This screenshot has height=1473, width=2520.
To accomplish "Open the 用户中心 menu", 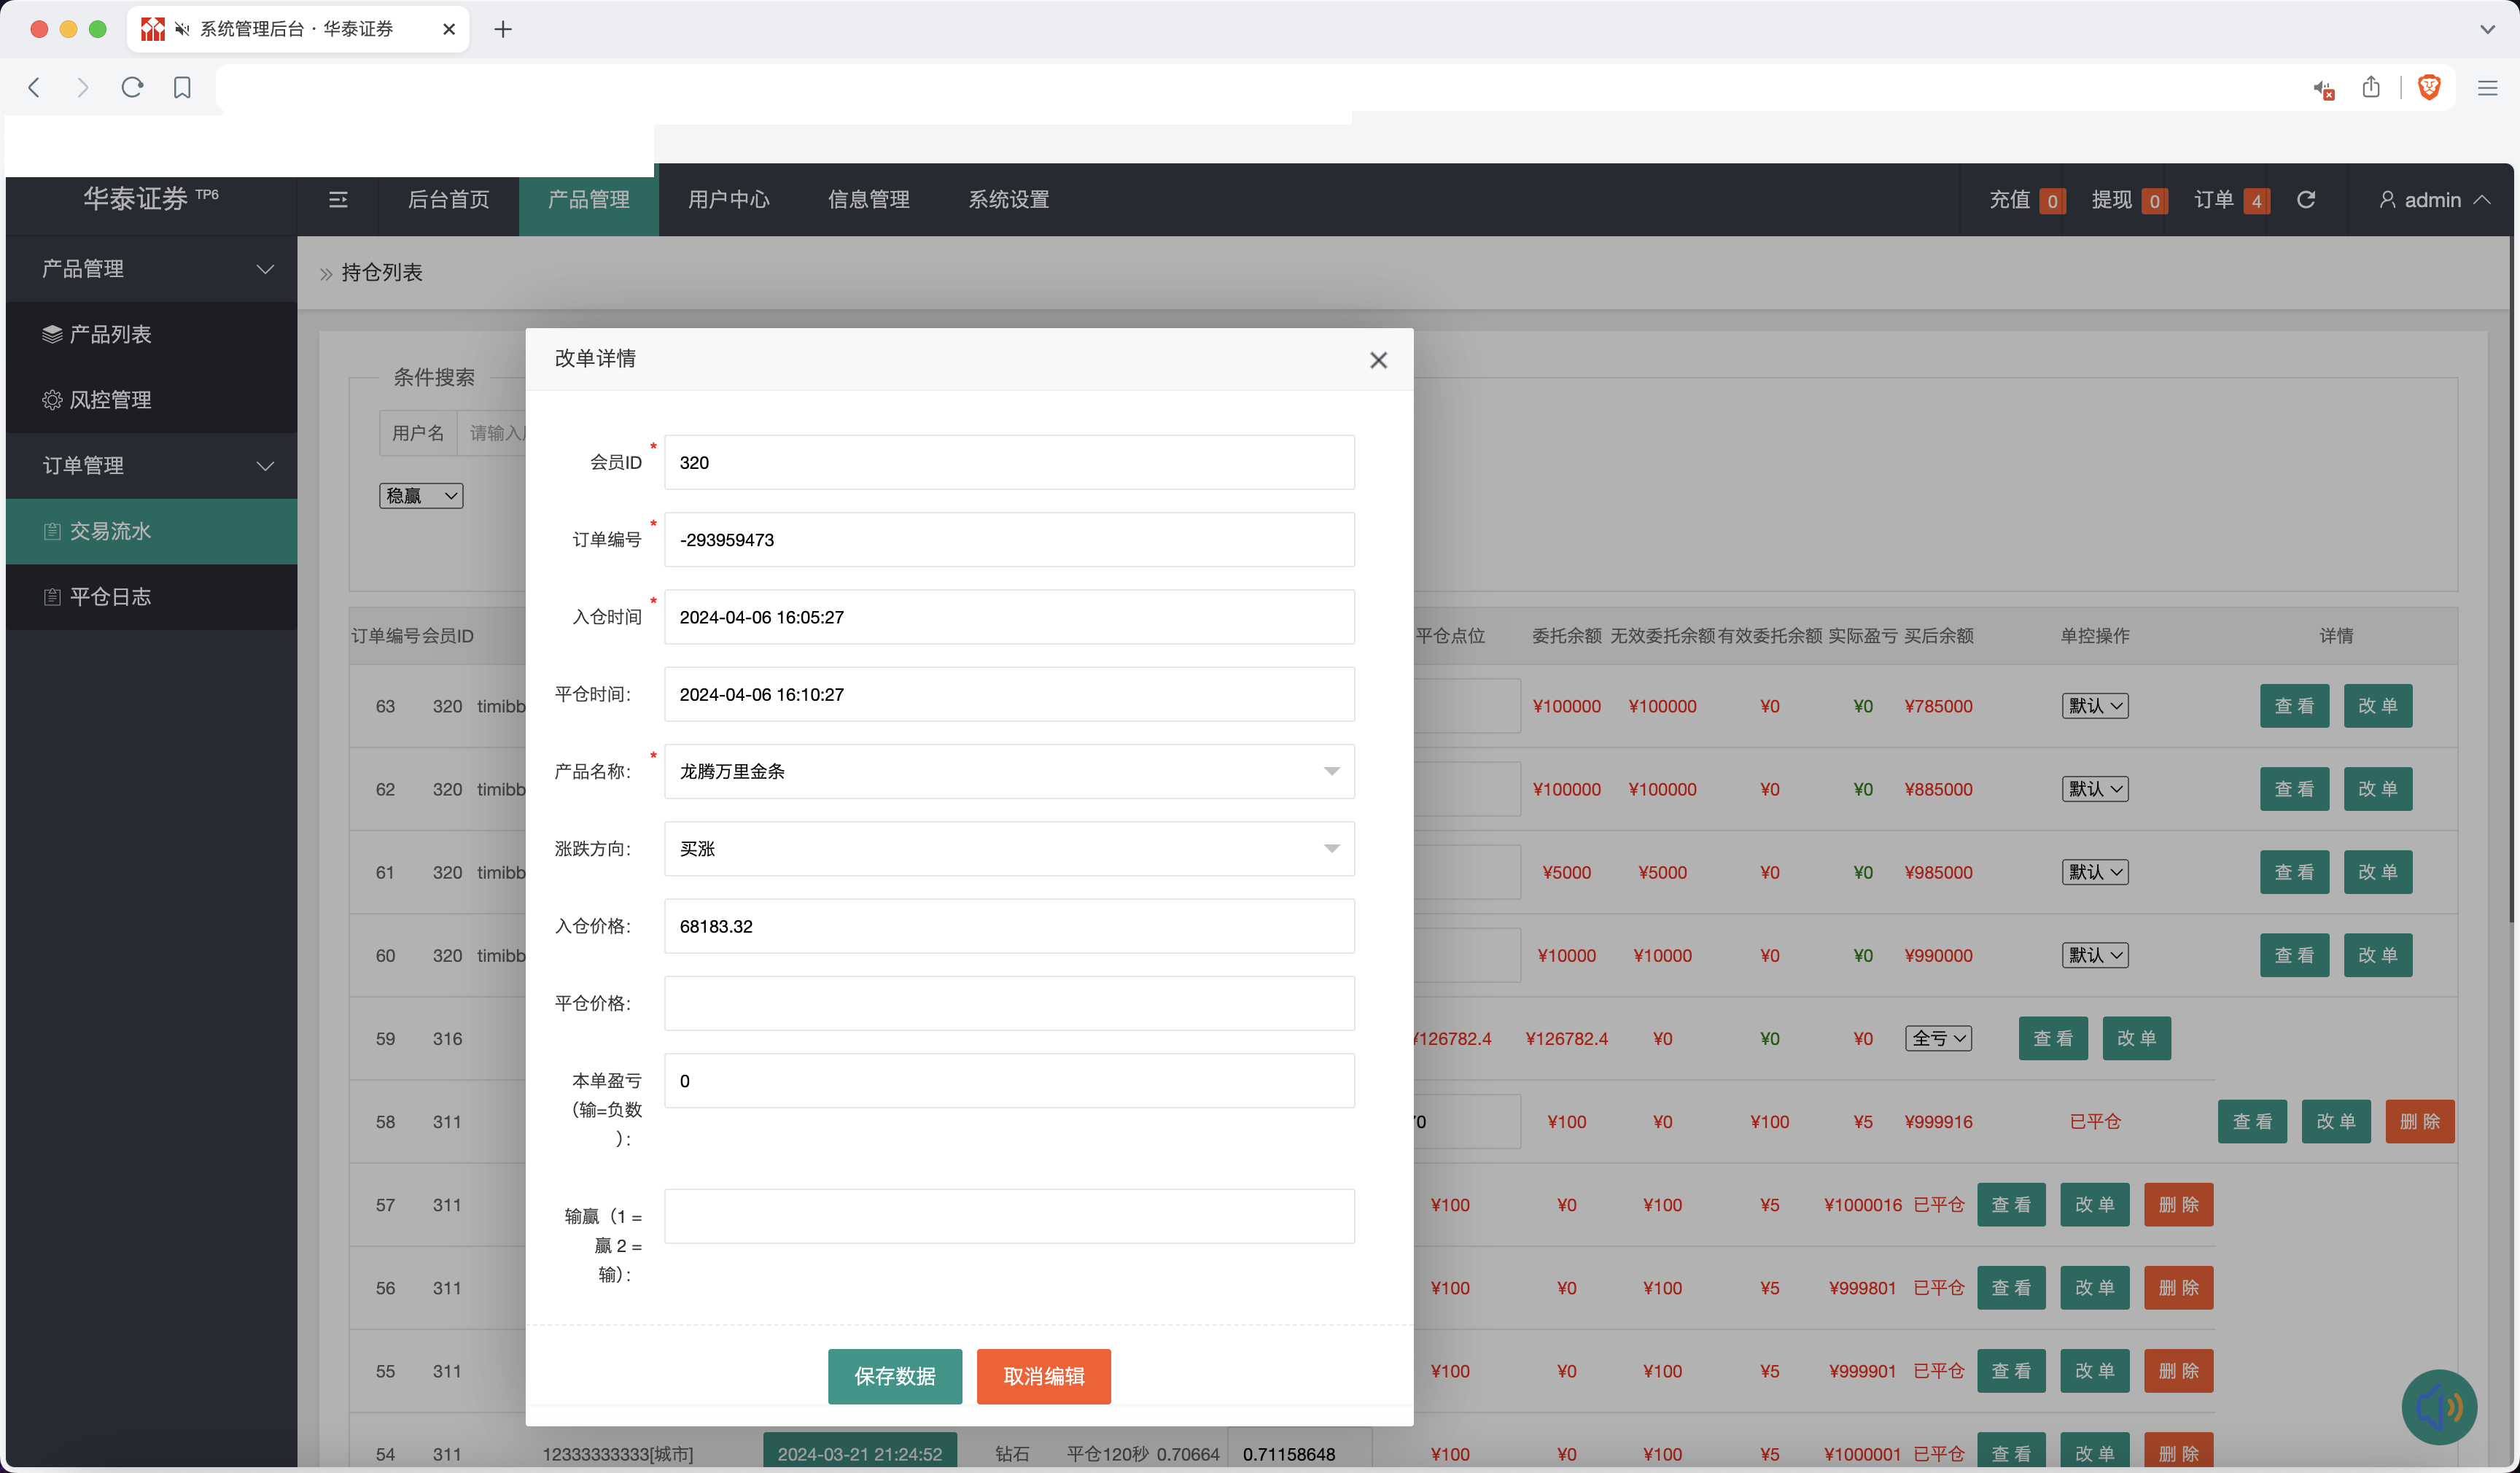I will click(728, 199).
